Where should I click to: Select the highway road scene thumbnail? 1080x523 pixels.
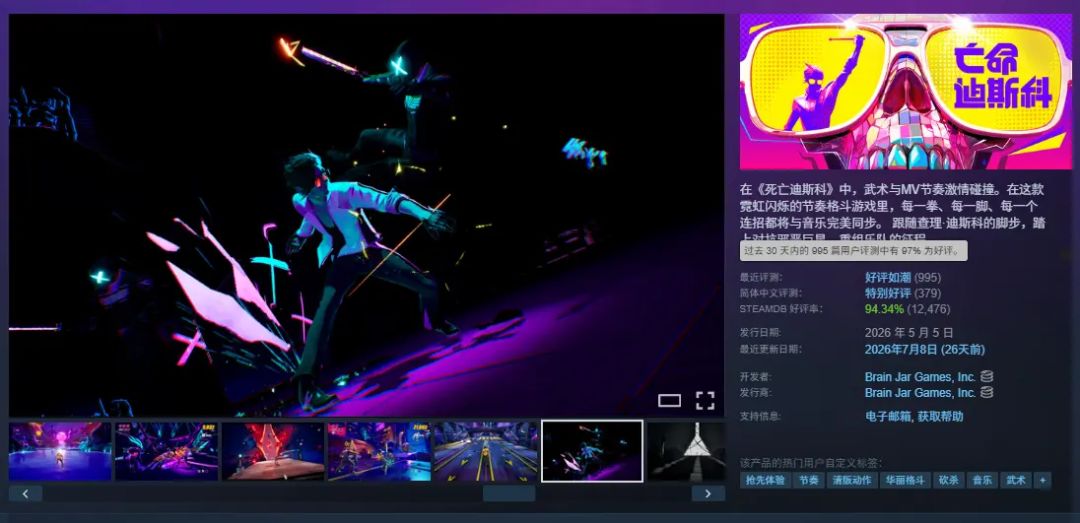[485, 451]
